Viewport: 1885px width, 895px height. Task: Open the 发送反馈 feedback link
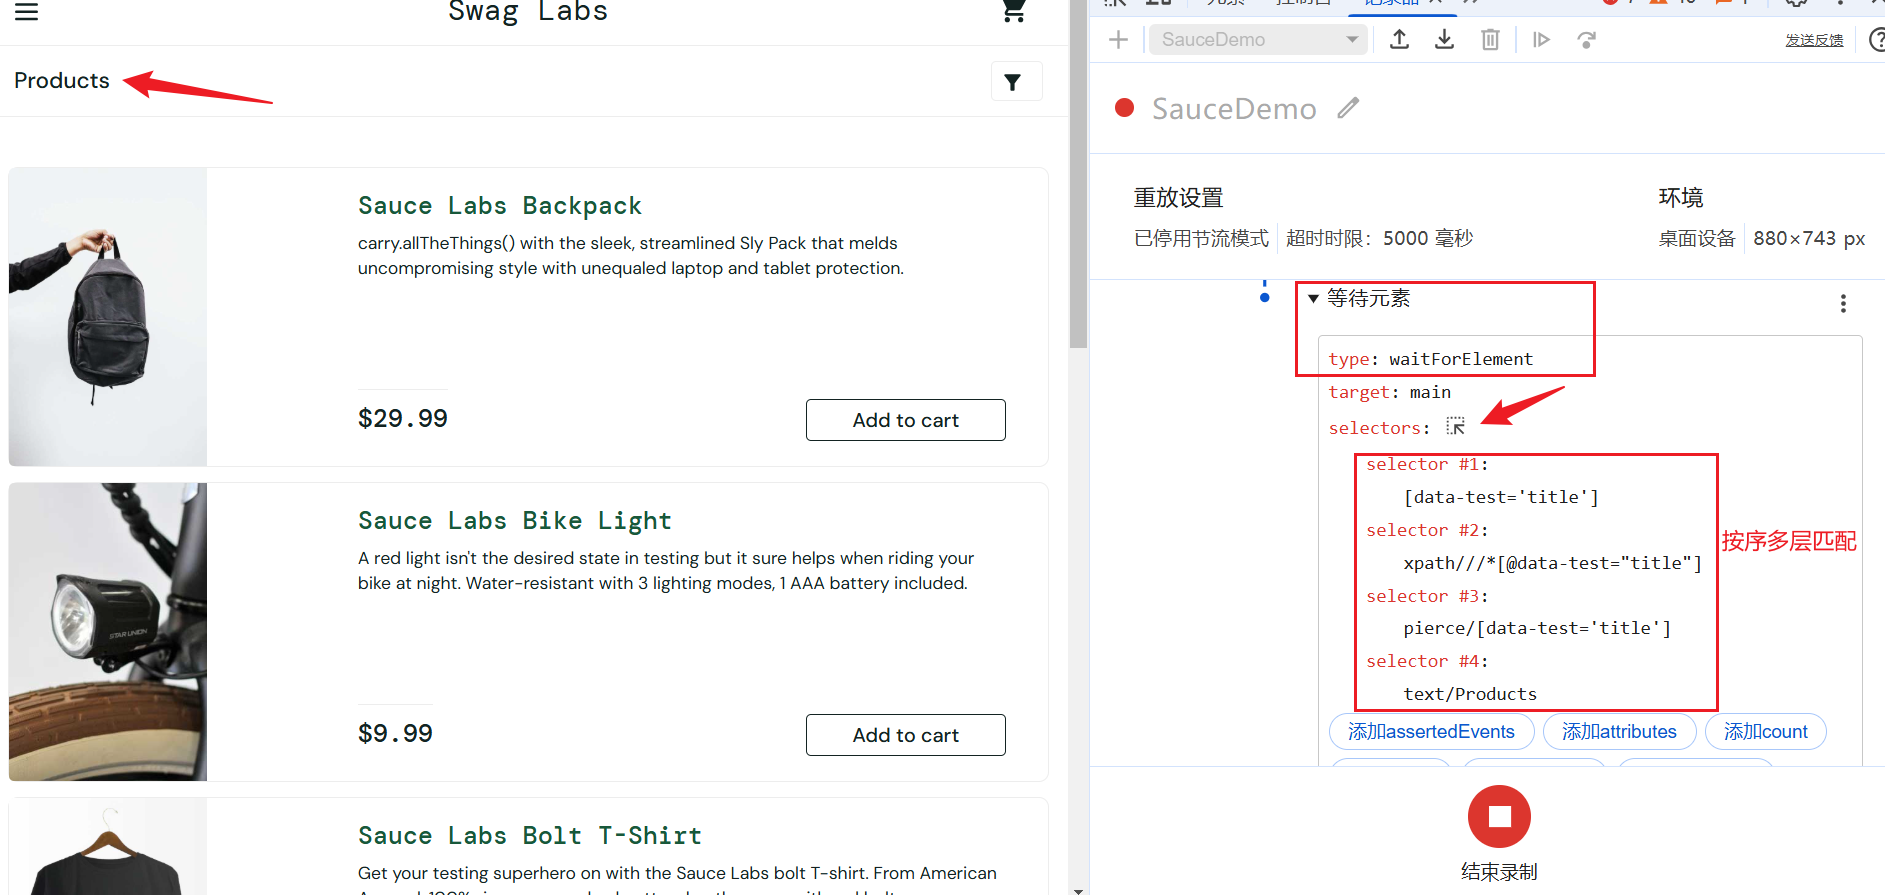(x=1814, y=40)
